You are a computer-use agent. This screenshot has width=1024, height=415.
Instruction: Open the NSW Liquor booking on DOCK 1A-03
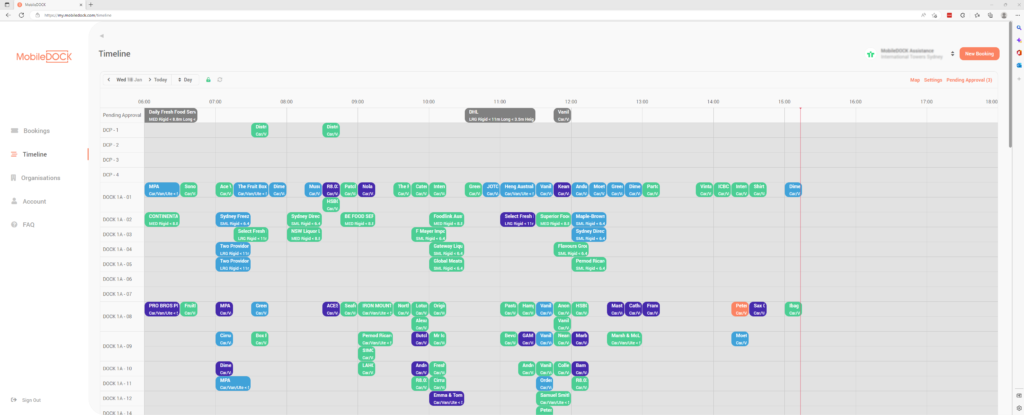[x=304, y=235]
